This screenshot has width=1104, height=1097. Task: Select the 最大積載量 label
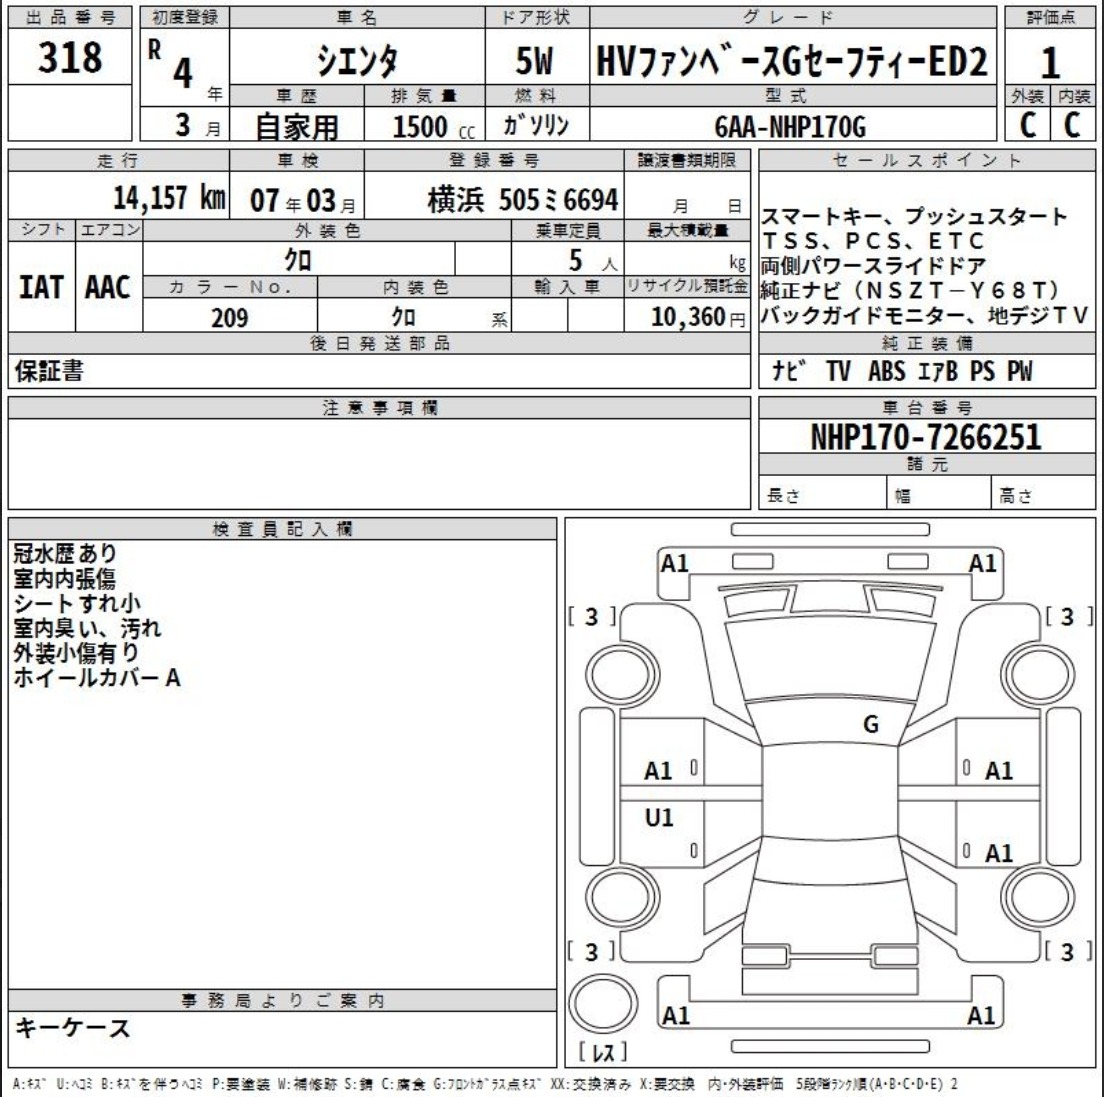pos(687,230)
